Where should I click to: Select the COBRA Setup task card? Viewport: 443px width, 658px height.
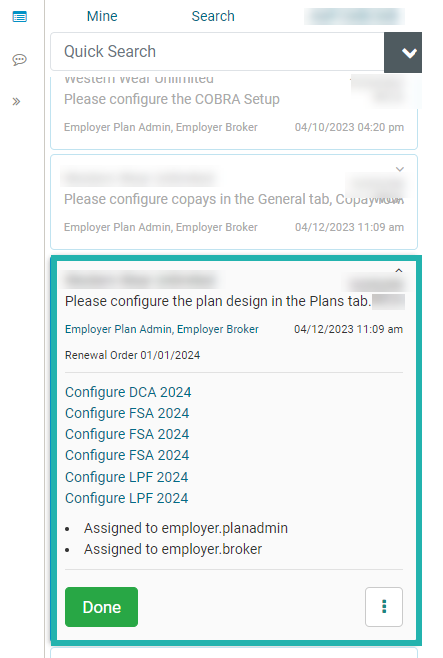234,112
